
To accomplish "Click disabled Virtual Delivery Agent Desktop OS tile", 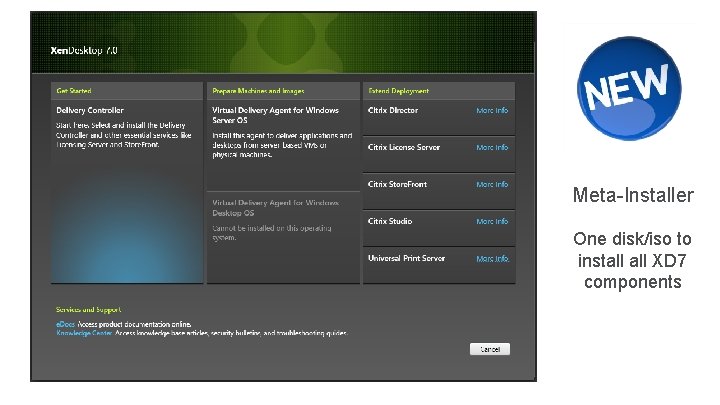I will 283,238.
